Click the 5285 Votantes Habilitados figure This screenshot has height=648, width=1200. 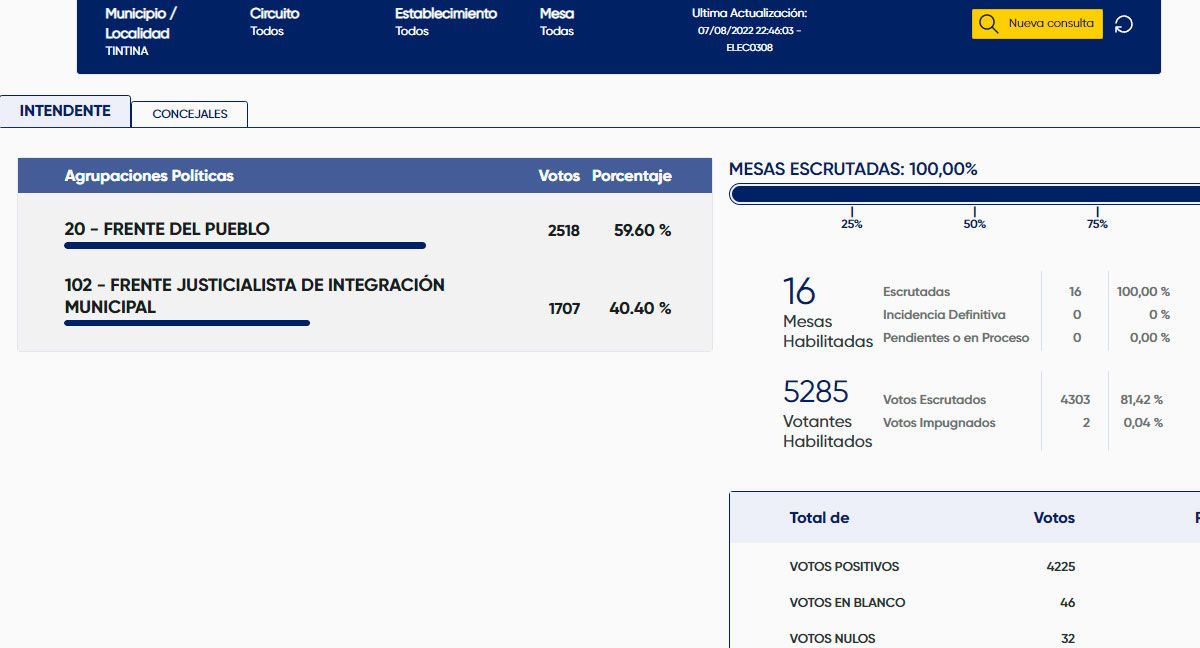point(815,391)
